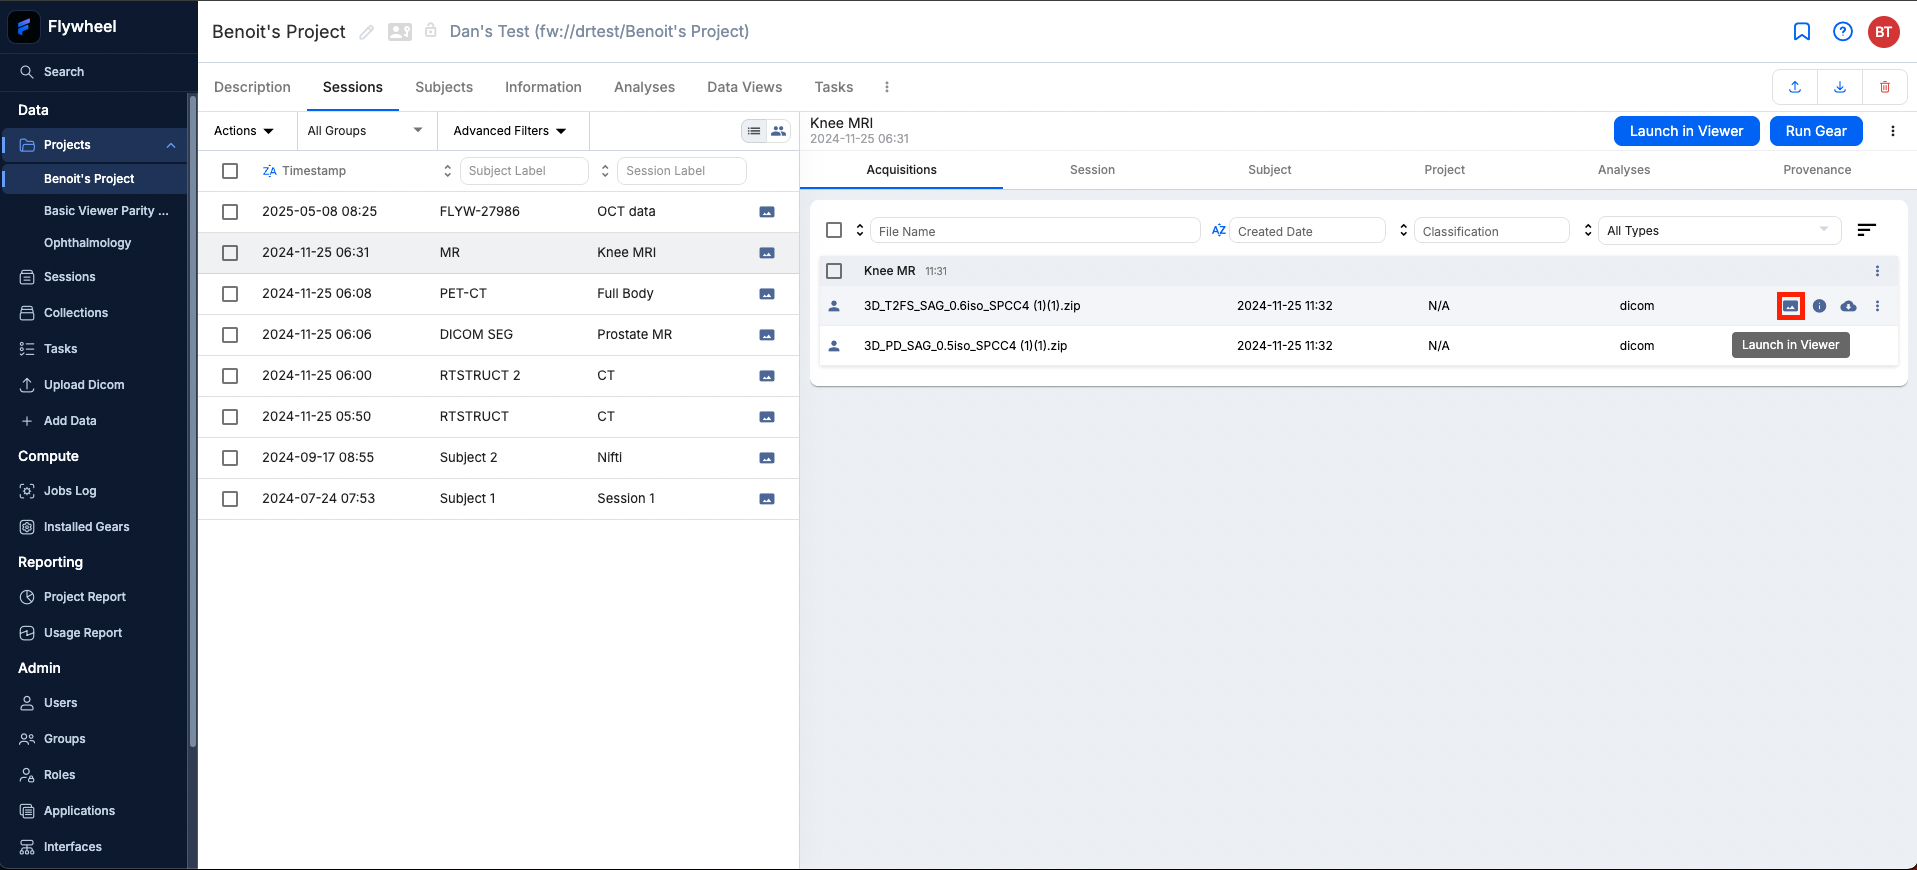1917x870 pixels.
Task: Open kebab menu for Knee MR acquisition
Action: coord(1877,271)
